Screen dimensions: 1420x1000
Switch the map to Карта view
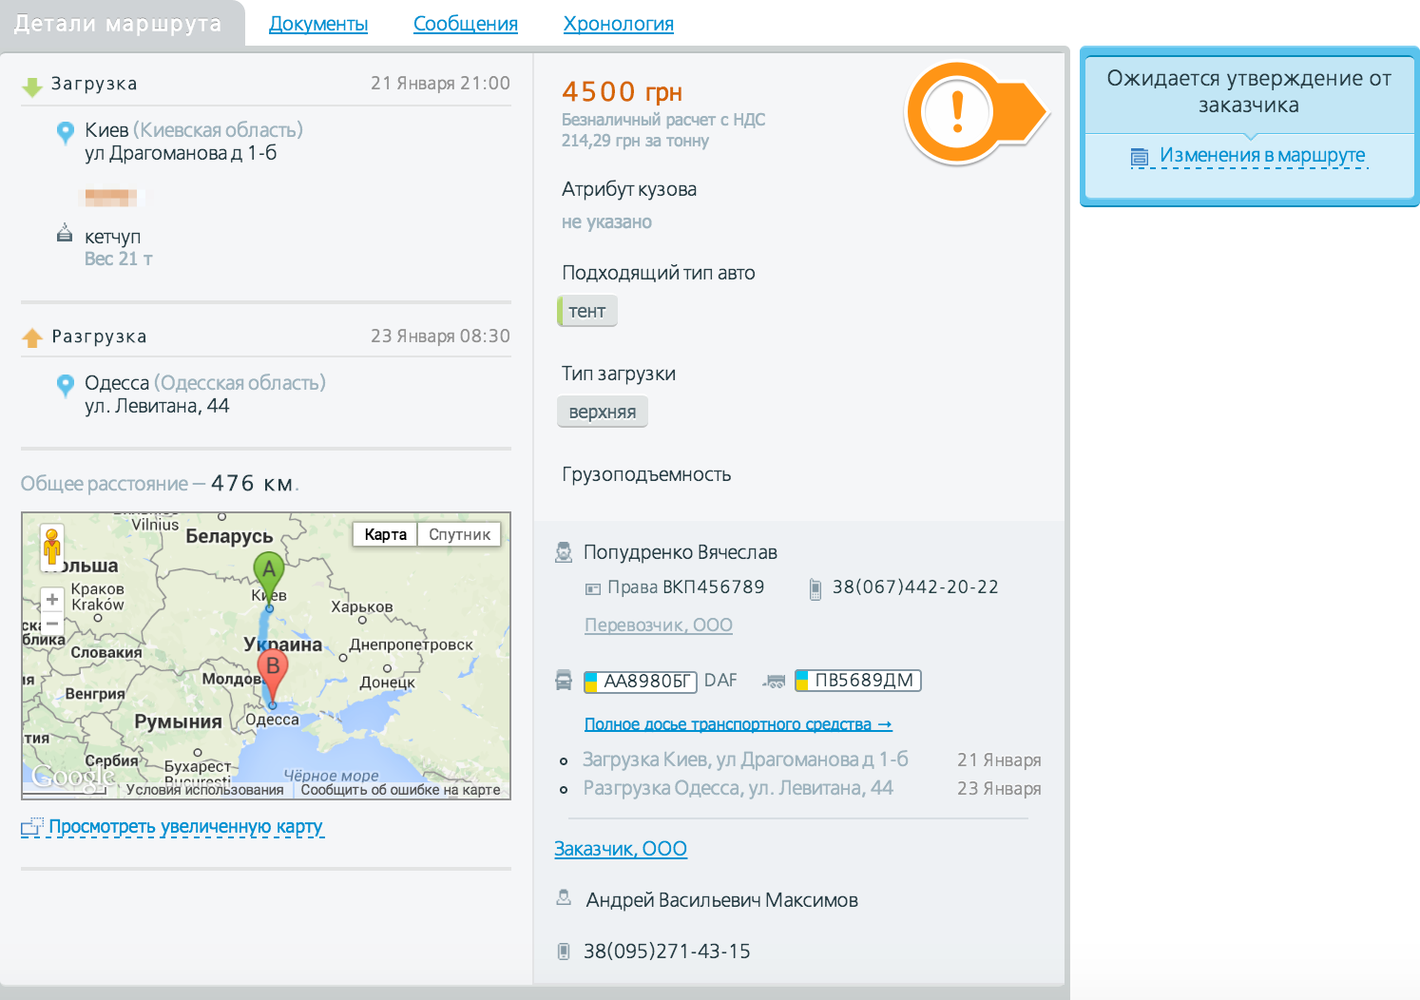385,534
